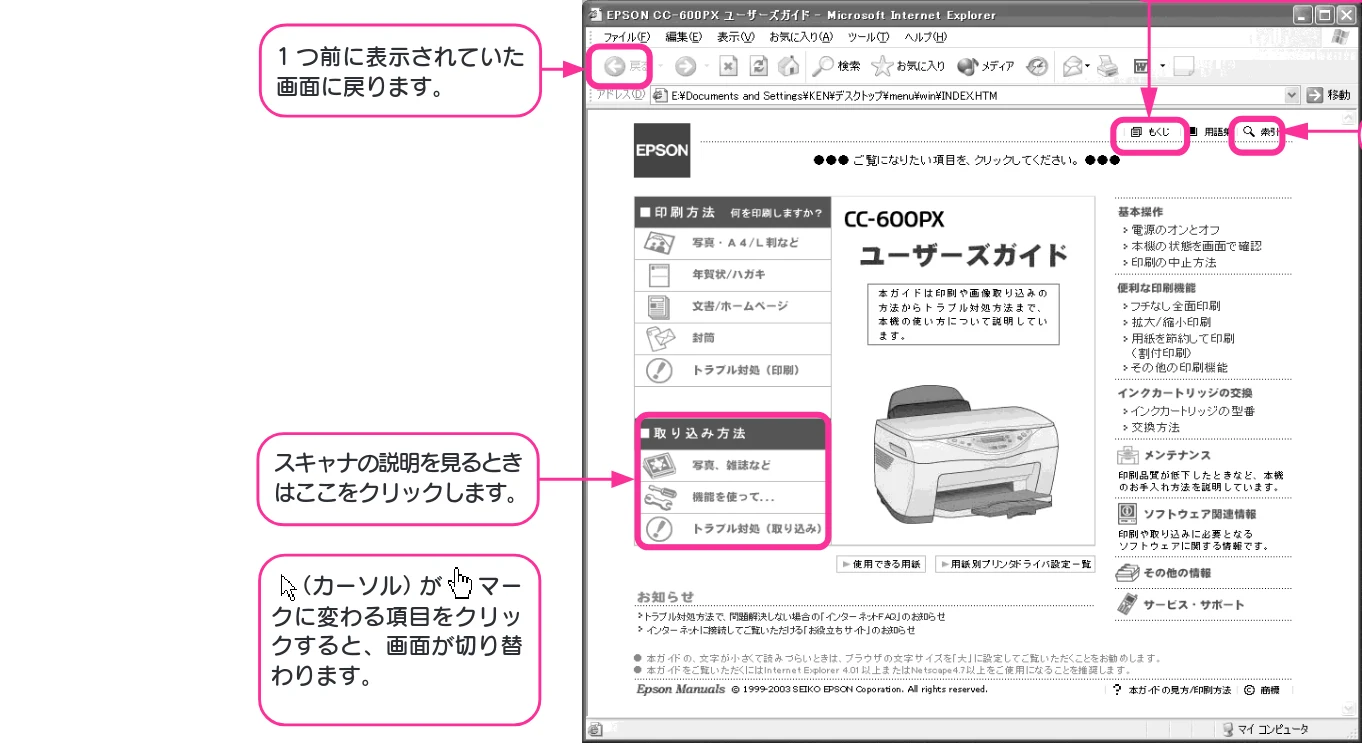This screenshot has width=1362, height=744.
Task: Print the page using the printer icon
Action: point(1106,67)
